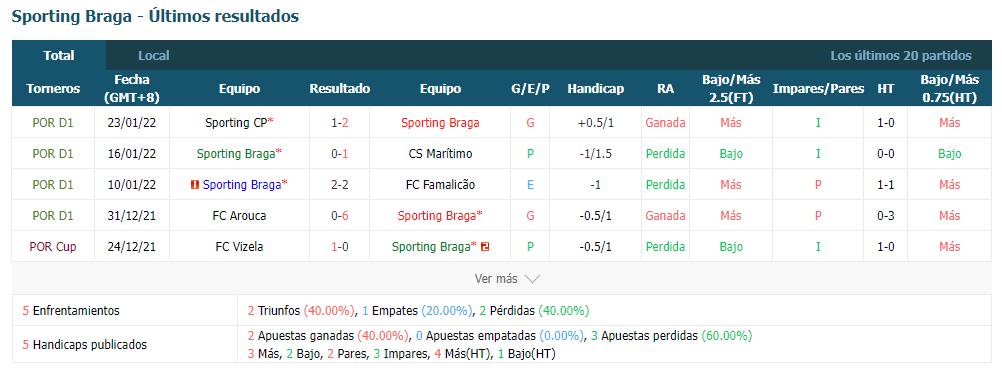Open the FC Arouca team link

239,216
